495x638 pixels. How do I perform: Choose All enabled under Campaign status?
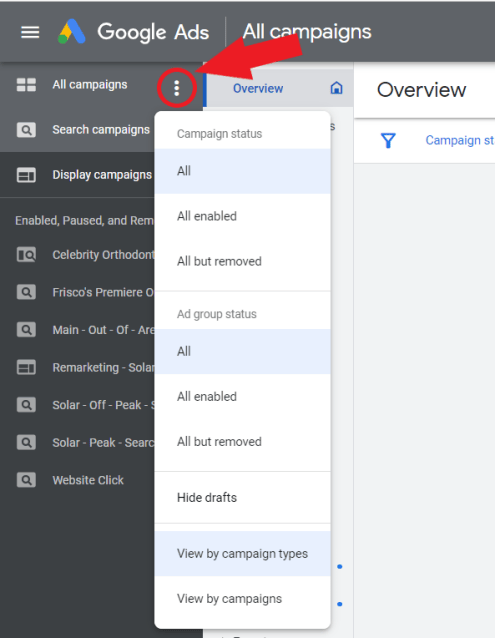coord(242,216)
